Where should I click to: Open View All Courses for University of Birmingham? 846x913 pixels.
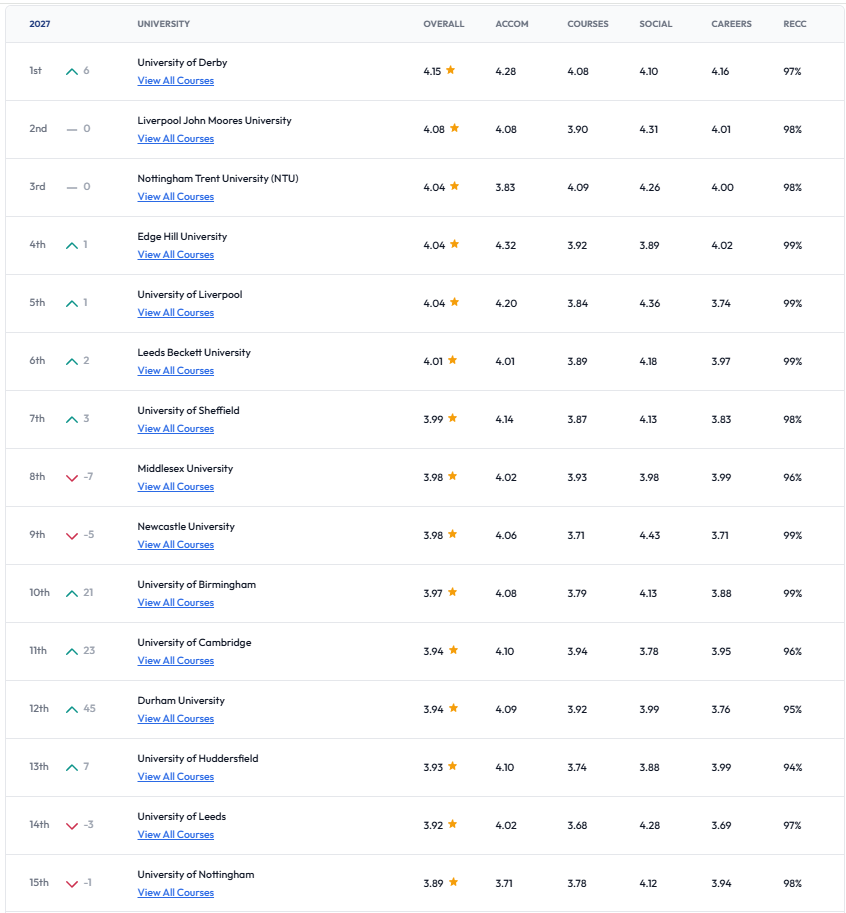(176, 603)
